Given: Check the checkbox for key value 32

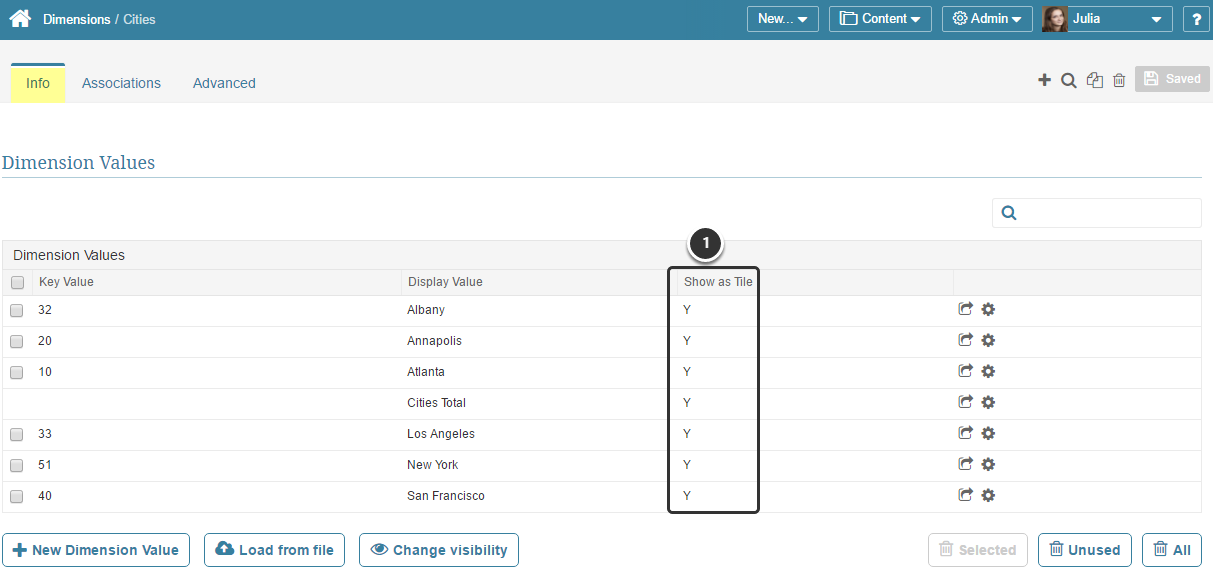Looking at the screenshot, I should pyautogui.click(x=17, y=309).
